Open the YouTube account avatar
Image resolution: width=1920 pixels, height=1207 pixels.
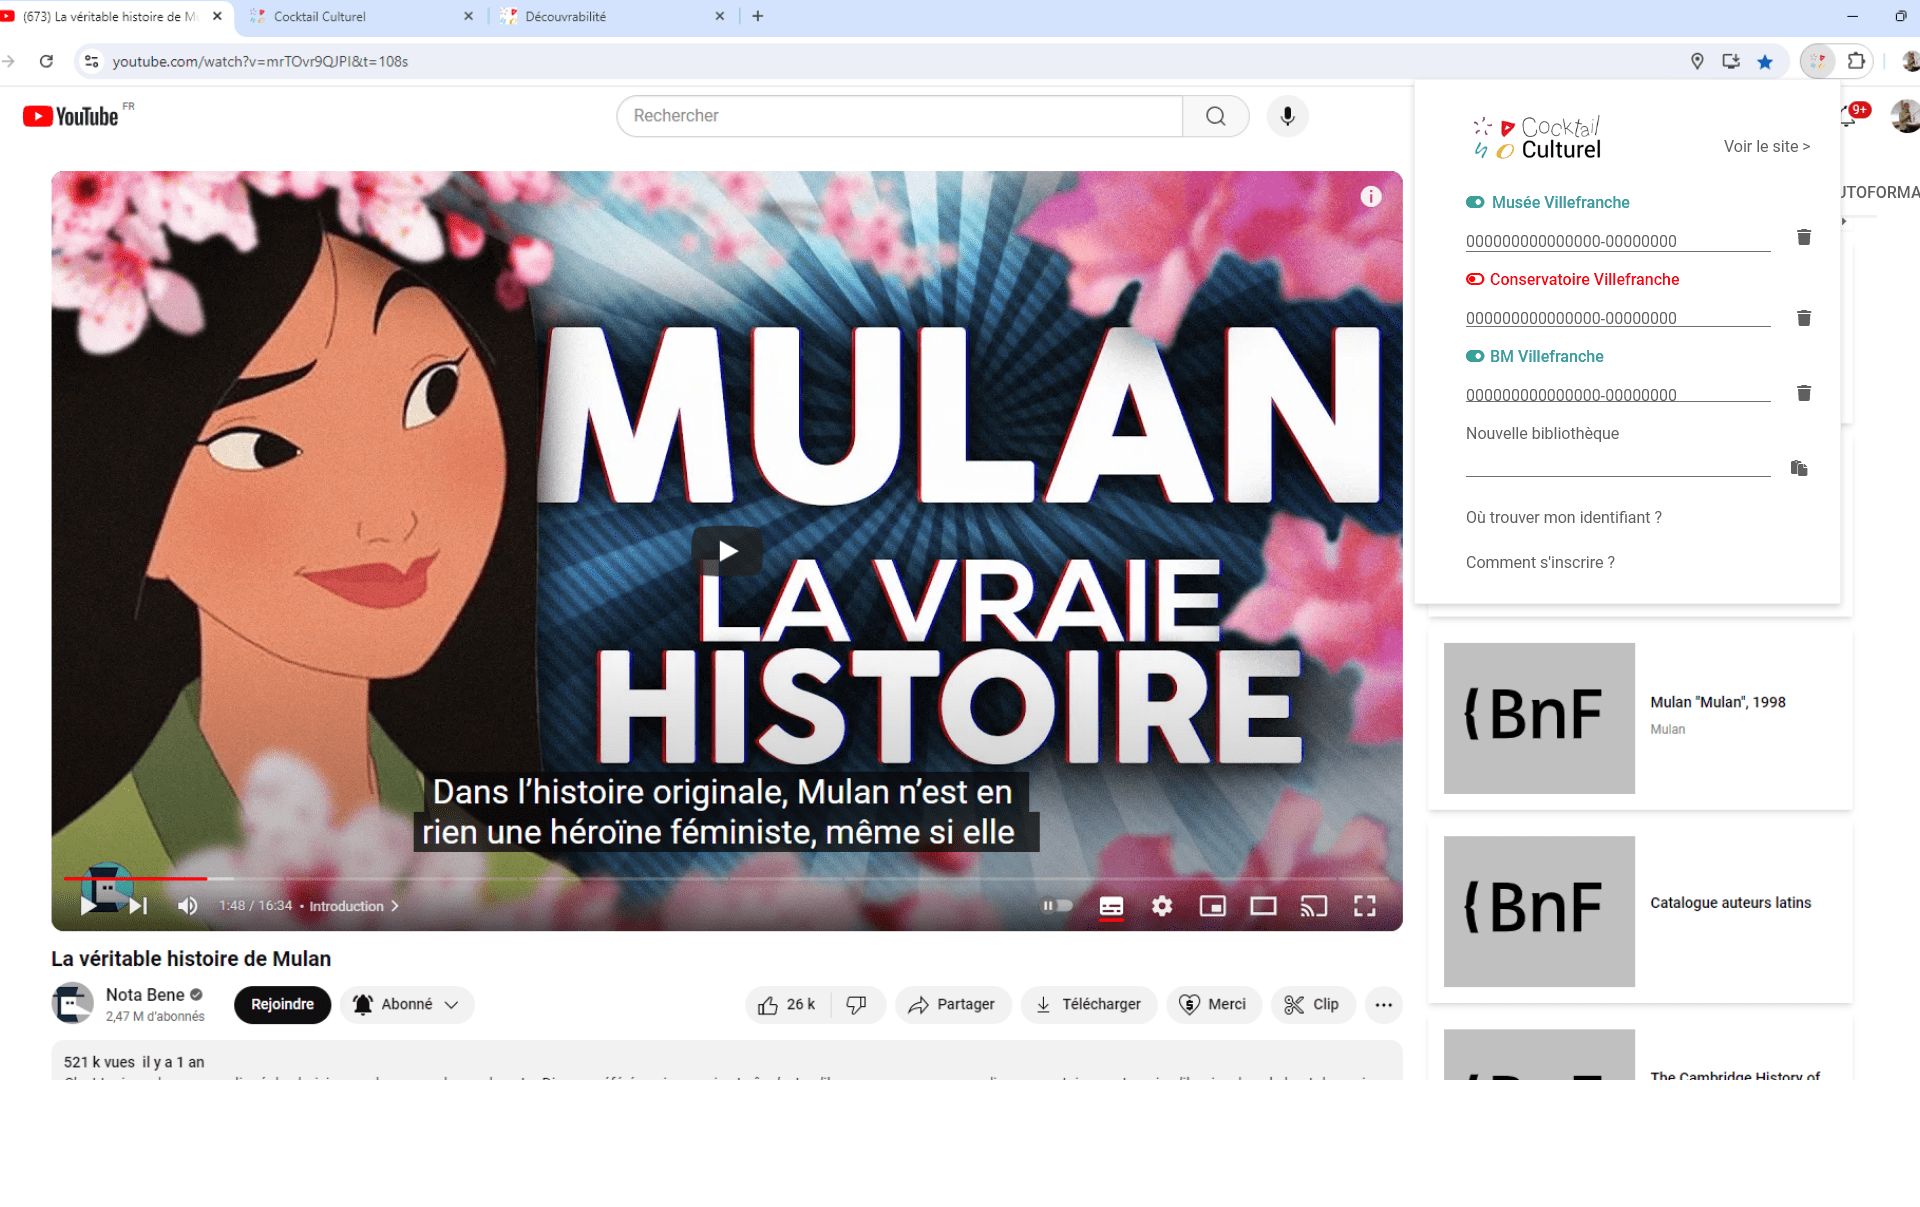tap(1905, 116)
